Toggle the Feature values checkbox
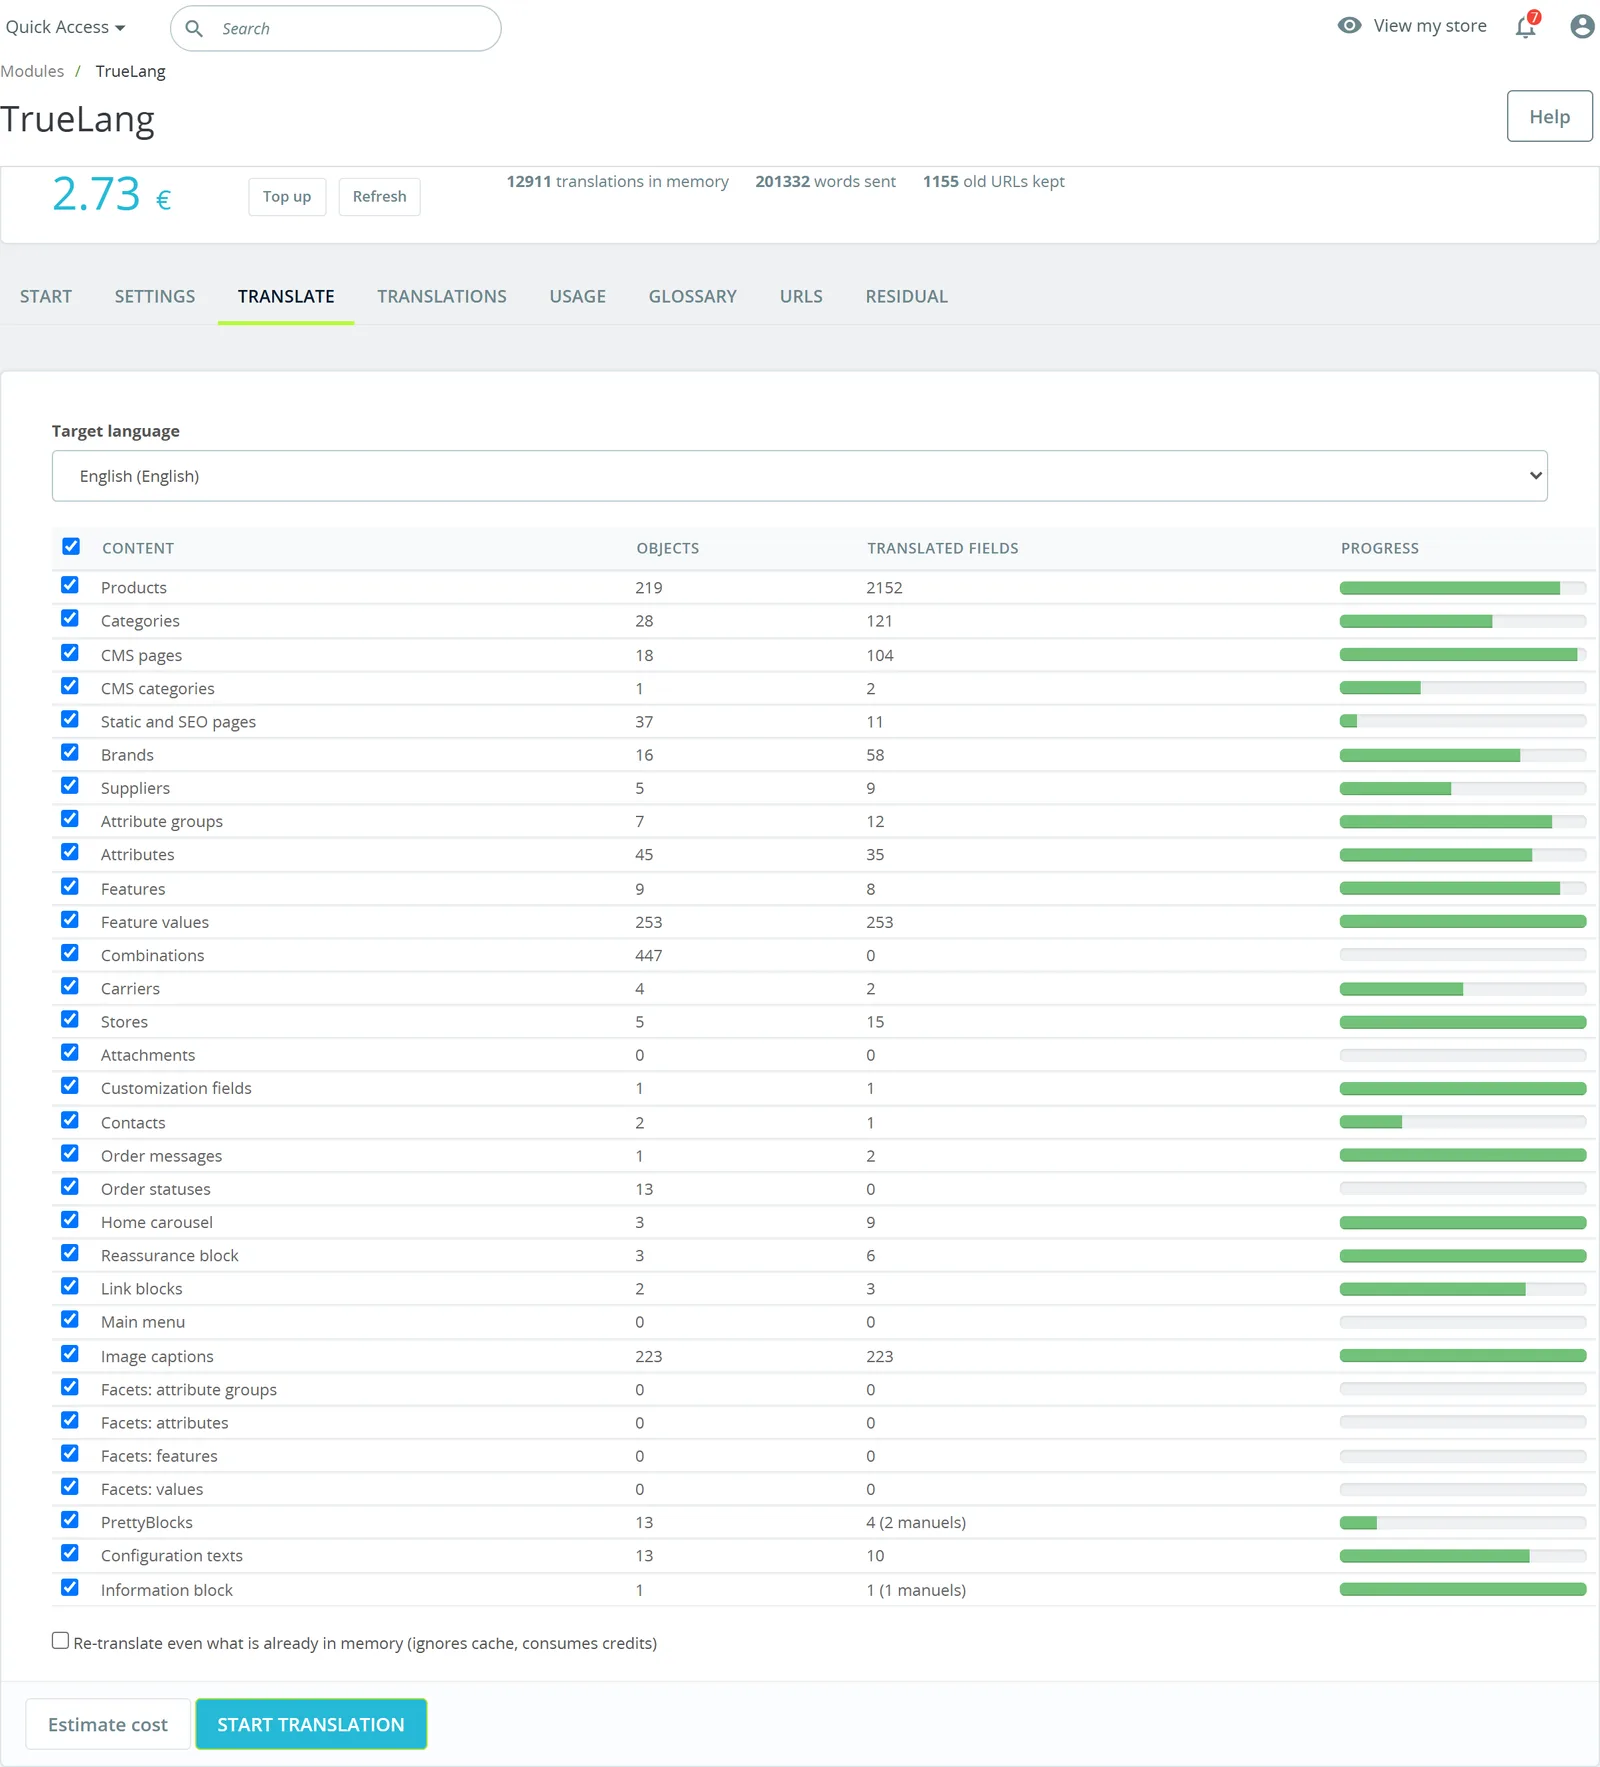 click(x=70, y=919)
